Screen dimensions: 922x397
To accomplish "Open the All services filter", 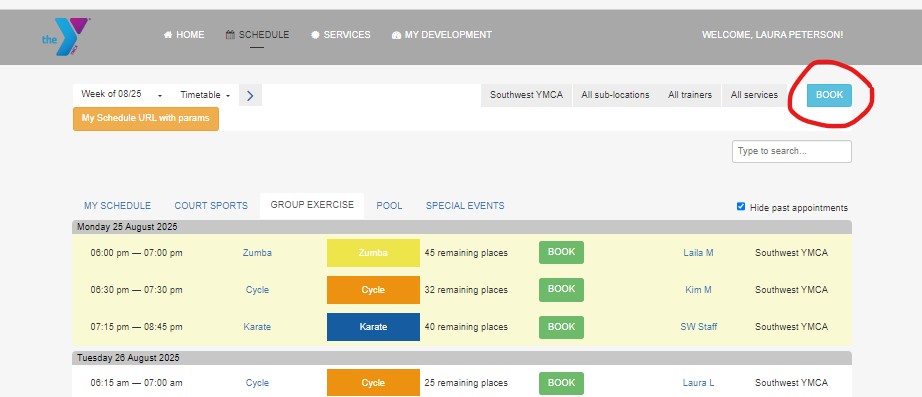I will (754, 95).
